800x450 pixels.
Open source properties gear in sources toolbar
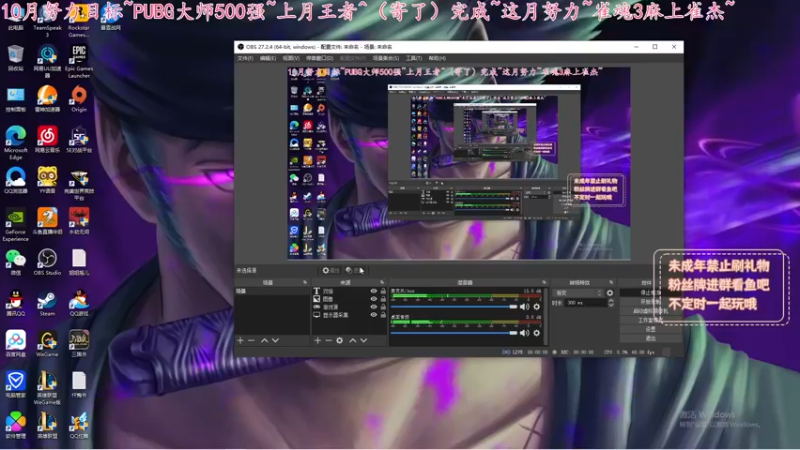[340, 340]
